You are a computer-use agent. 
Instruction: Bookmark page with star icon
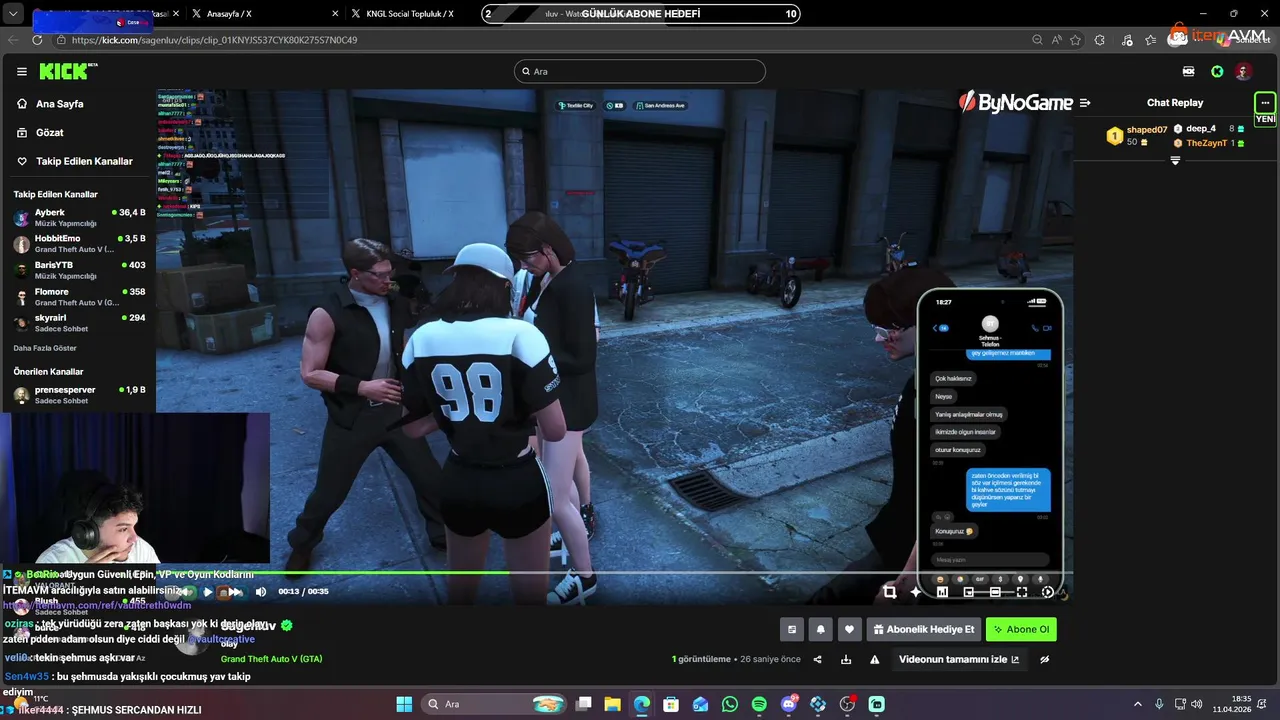tap(1076, 40)
